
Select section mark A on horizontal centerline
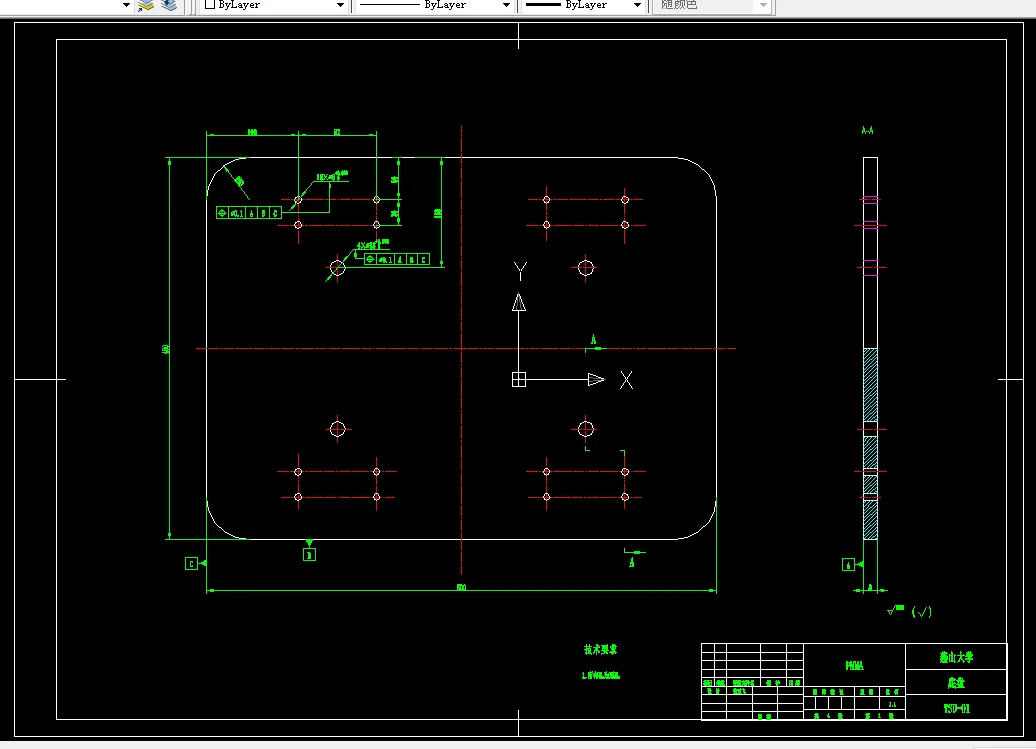click(593, 339)
